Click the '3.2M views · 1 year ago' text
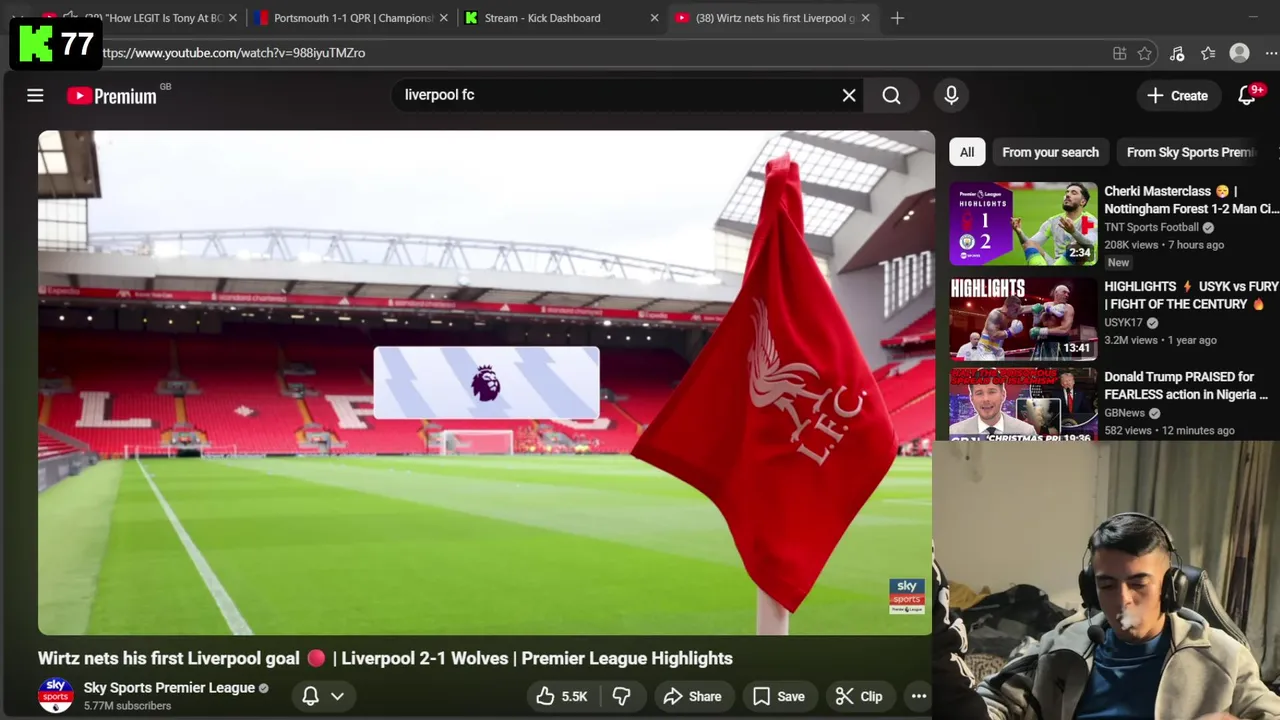 point(1160,340)
